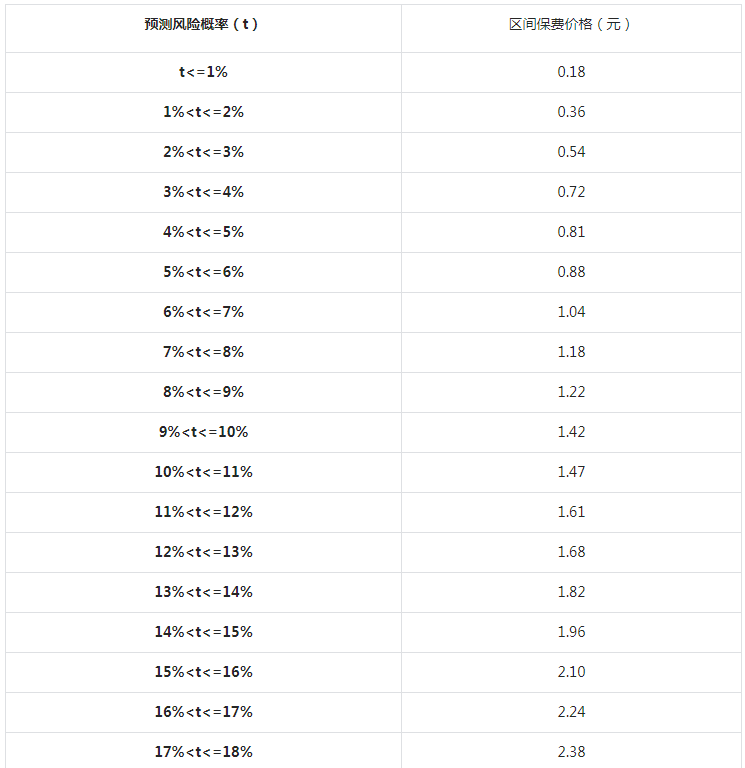
Task: Select the 15%<t<=16% range cell
Action: [203, 672]
